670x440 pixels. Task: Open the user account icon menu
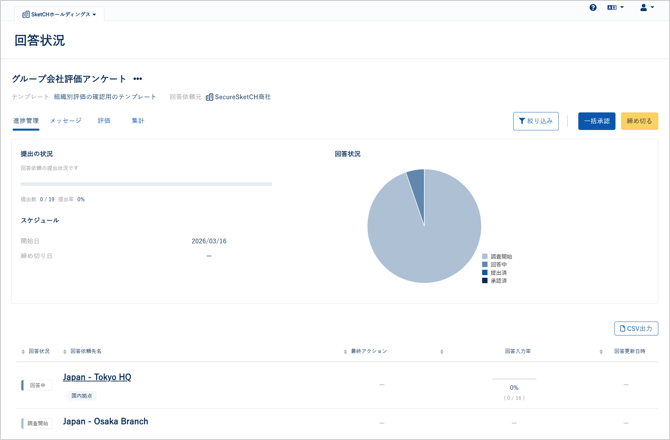pyautogui.click(x=647, y=8)
